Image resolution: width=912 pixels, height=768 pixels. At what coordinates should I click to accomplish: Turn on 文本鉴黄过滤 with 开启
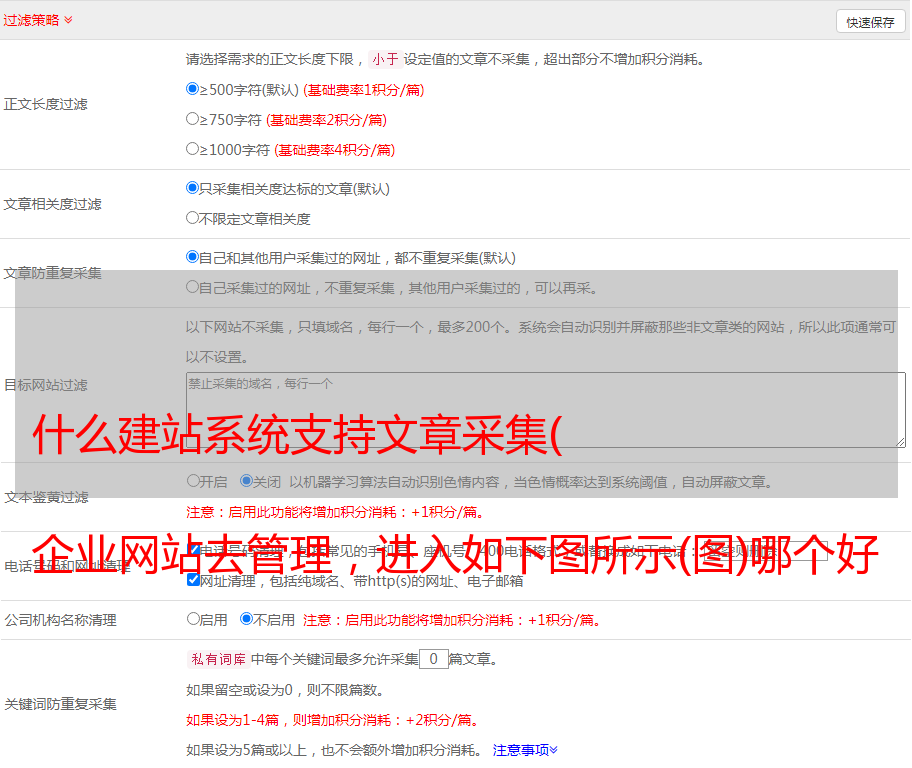click(x=193, y=481)
